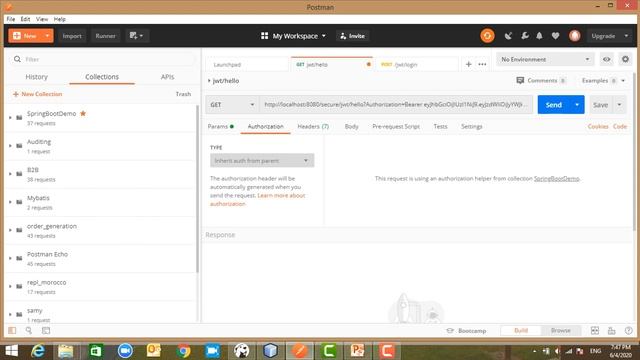The image size is (640, 360).
Task: Open manage environments gear icon
Action: 625,60
